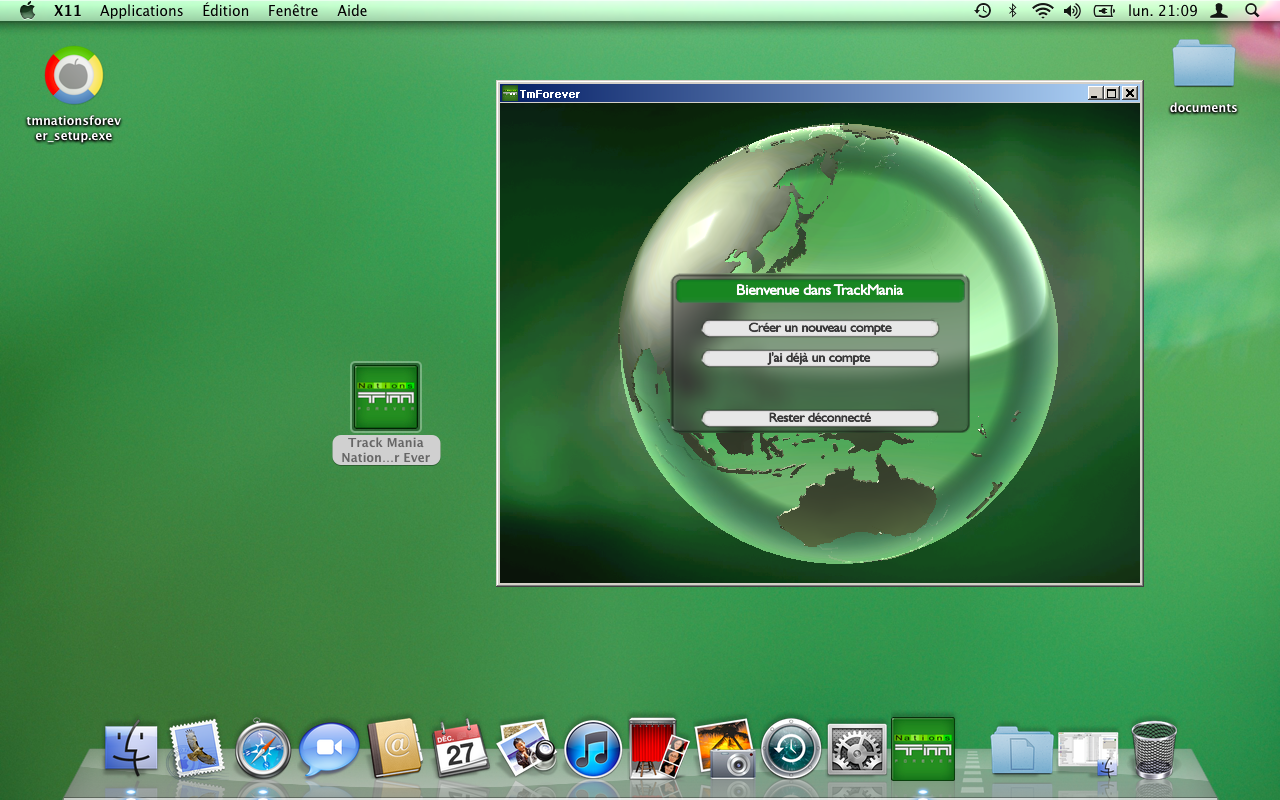Viewport: 1280px width, 800px height.
Task: Open Photo Booth in the dock
Action: pos(659,748)
